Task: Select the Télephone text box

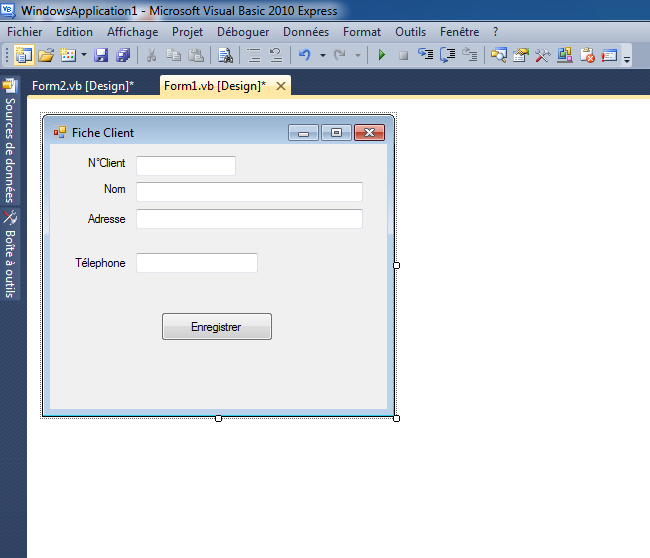Action: point(197,263)
